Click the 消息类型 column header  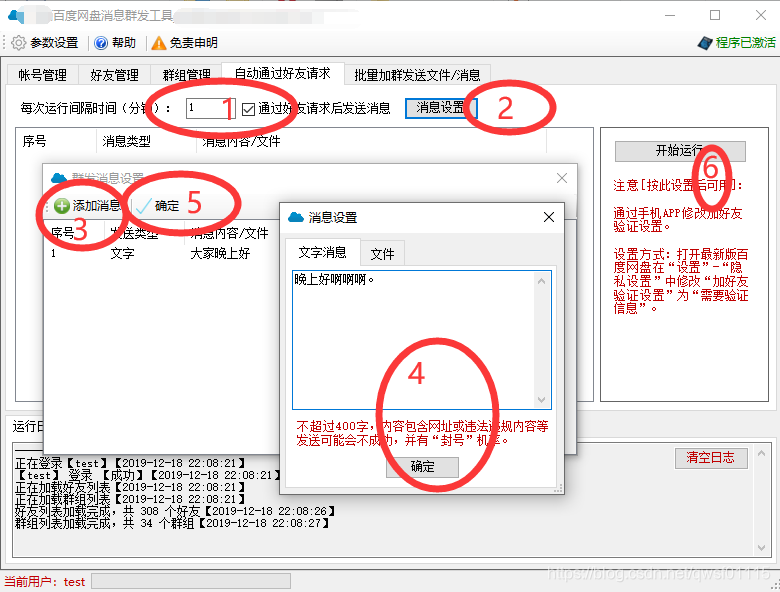[126, 141]
